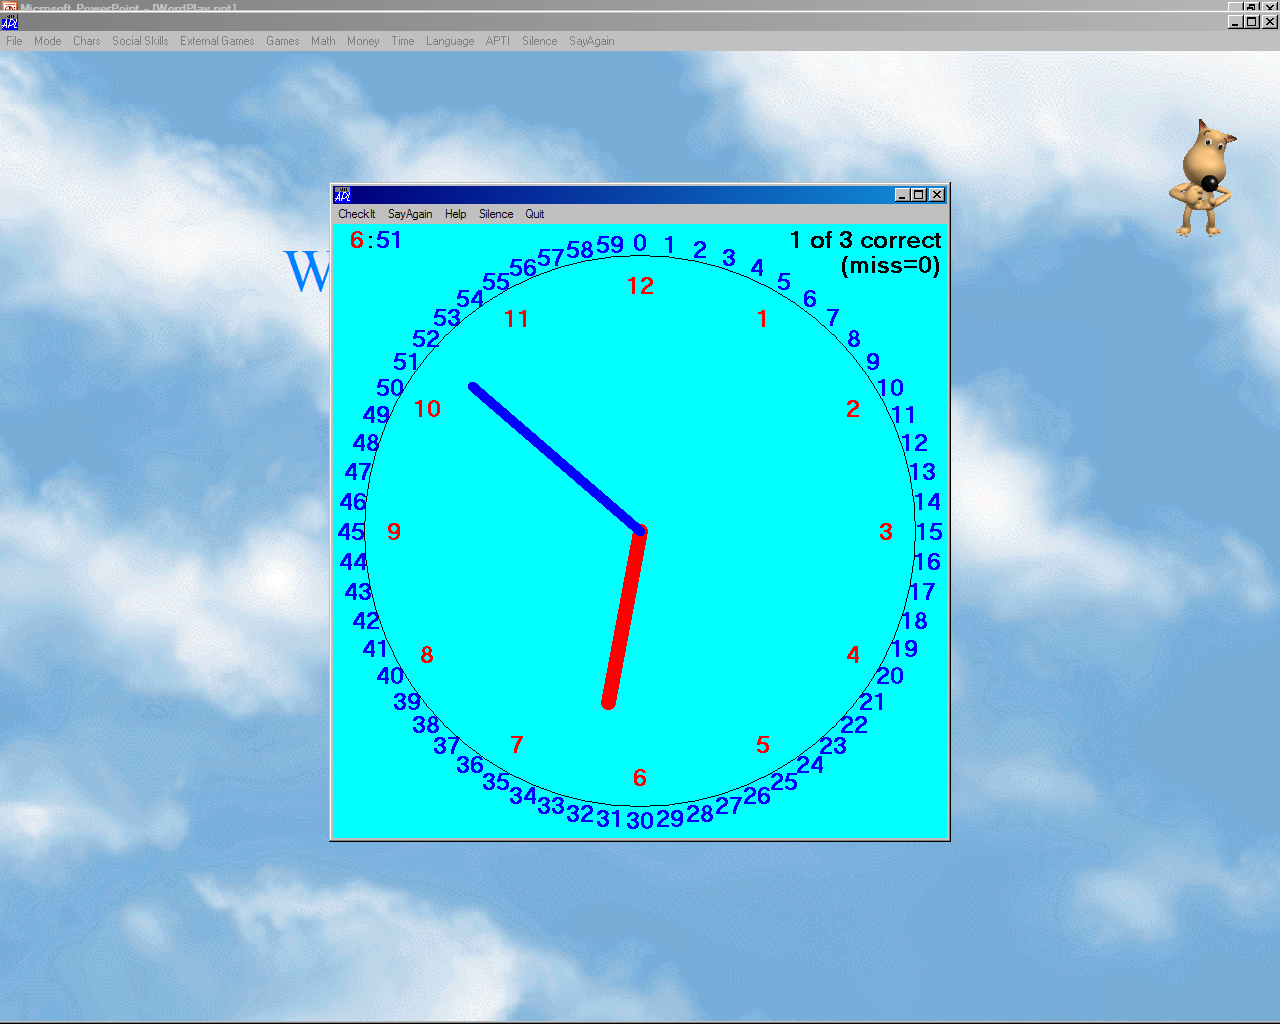
Task: Open the Language menu
Action: pyautogui.click(x=450, y=41)
